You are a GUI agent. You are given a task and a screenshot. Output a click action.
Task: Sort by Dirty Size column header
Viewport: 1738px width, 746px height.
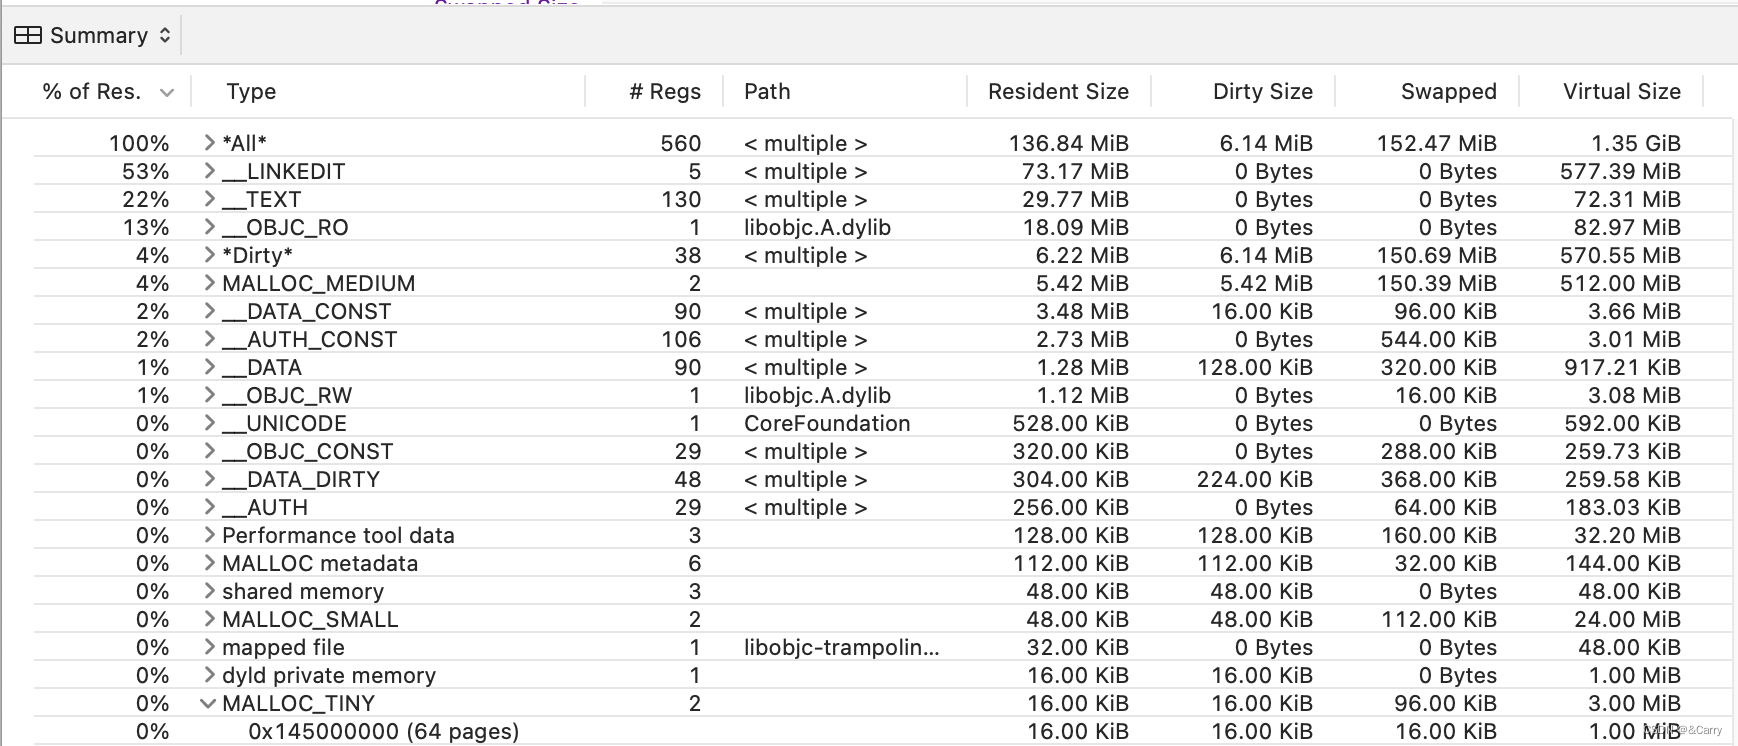1263,92
